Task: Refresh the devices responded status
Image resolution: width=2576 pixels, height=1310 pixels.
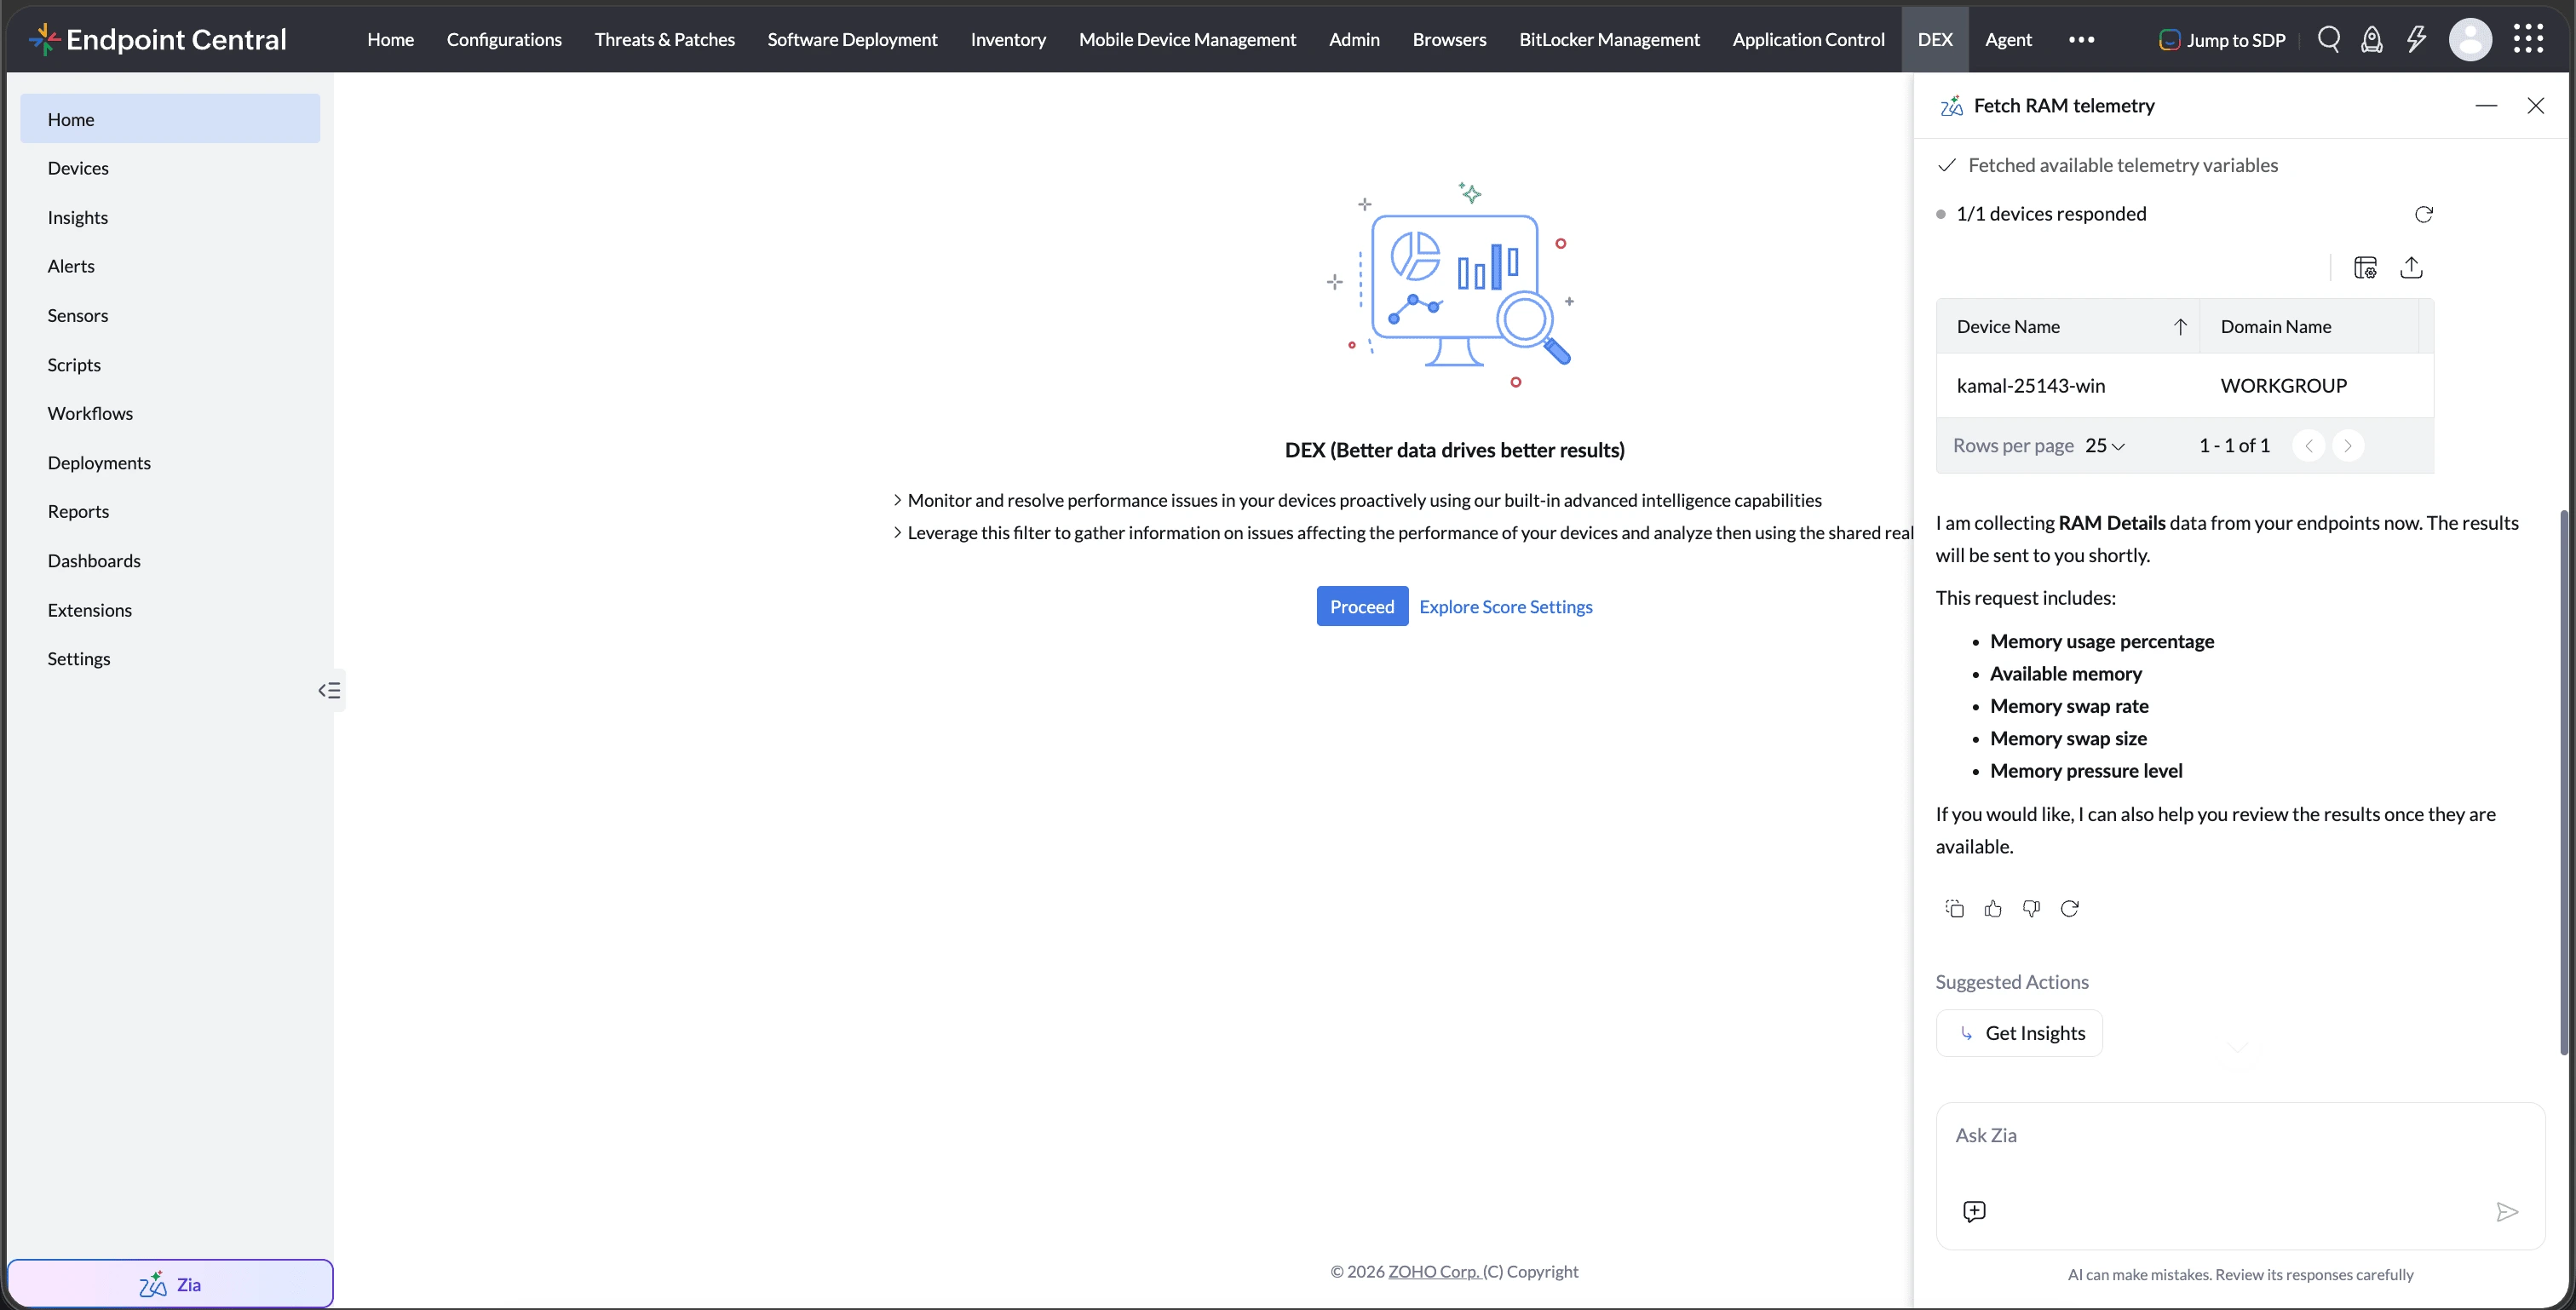Action: 2424,214
